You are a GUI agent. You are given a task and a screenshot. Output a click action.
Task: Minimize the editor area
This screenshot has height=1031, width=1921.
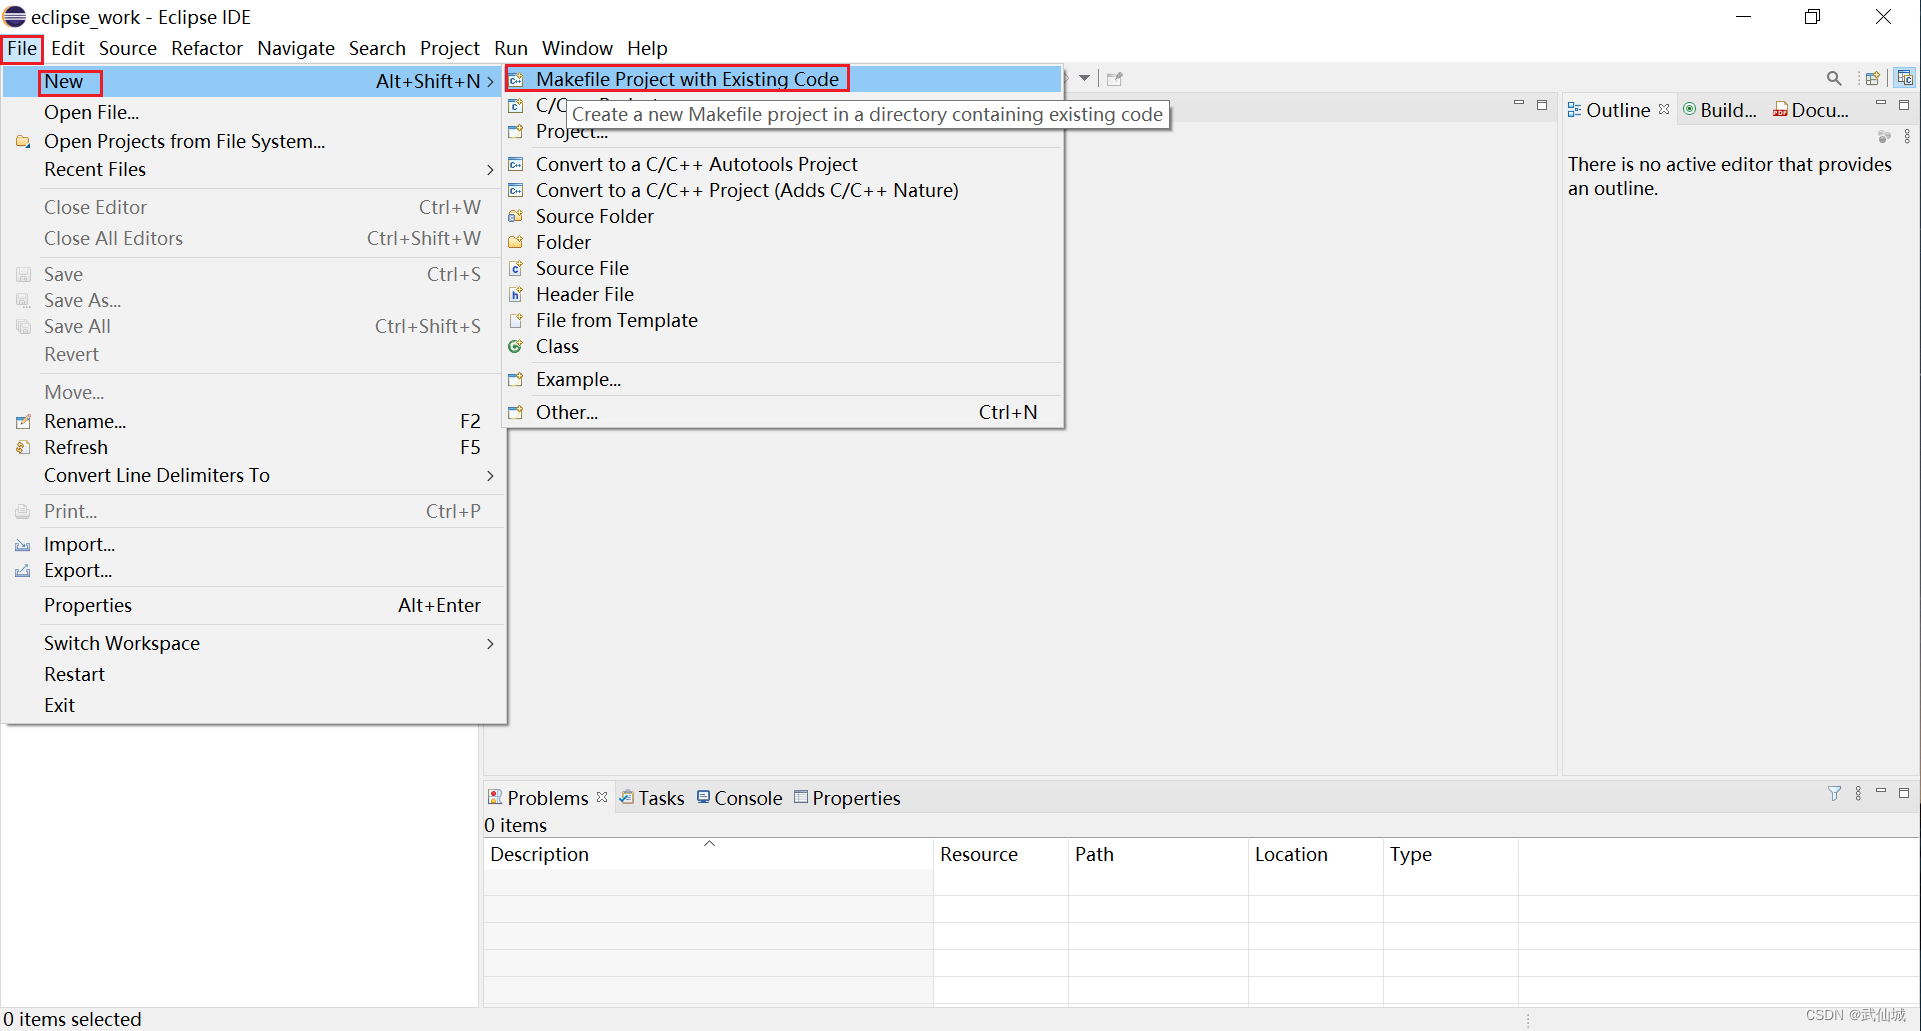1519,104
